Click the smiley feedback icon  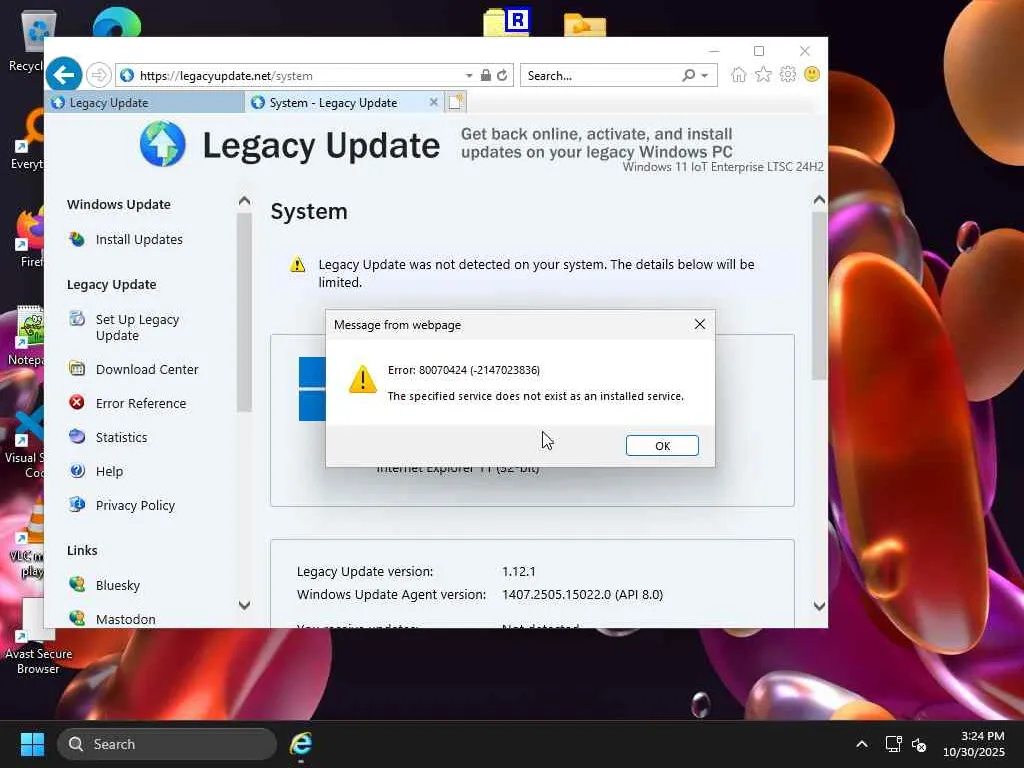(x=812, y=74)
